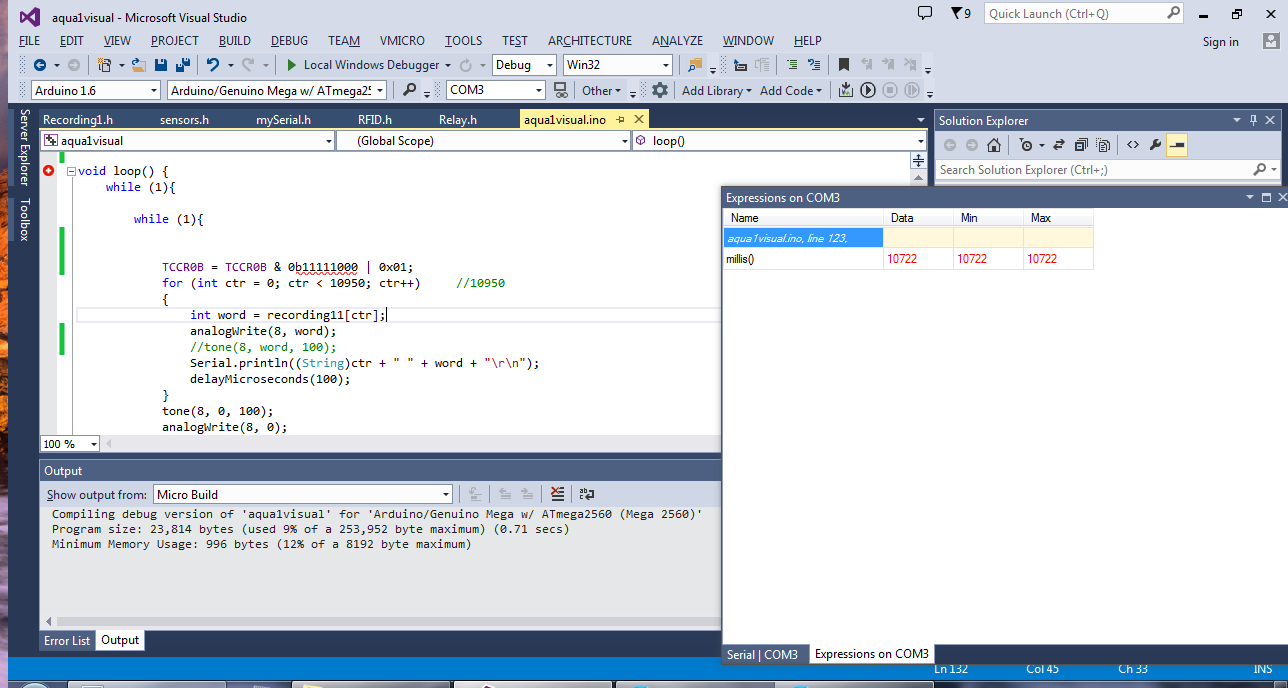
Task: Click the build and upload icon
Action: 846,90
